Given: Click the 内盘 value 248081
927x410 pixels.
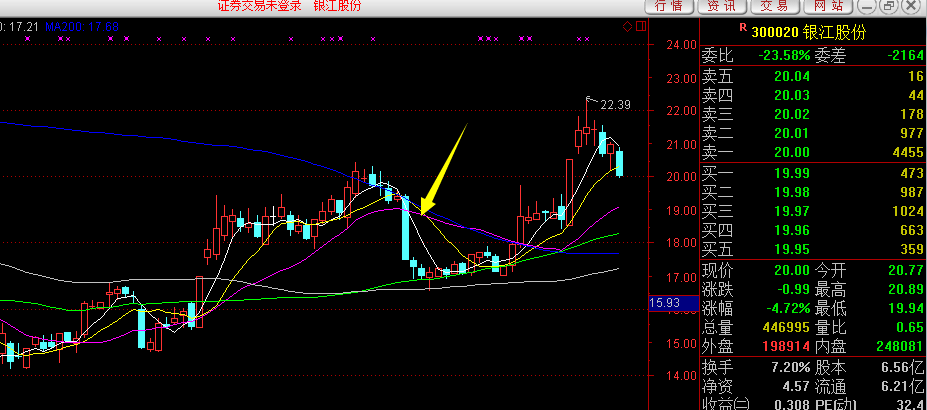Looking at the screenshot, I should tap(898, 347).
